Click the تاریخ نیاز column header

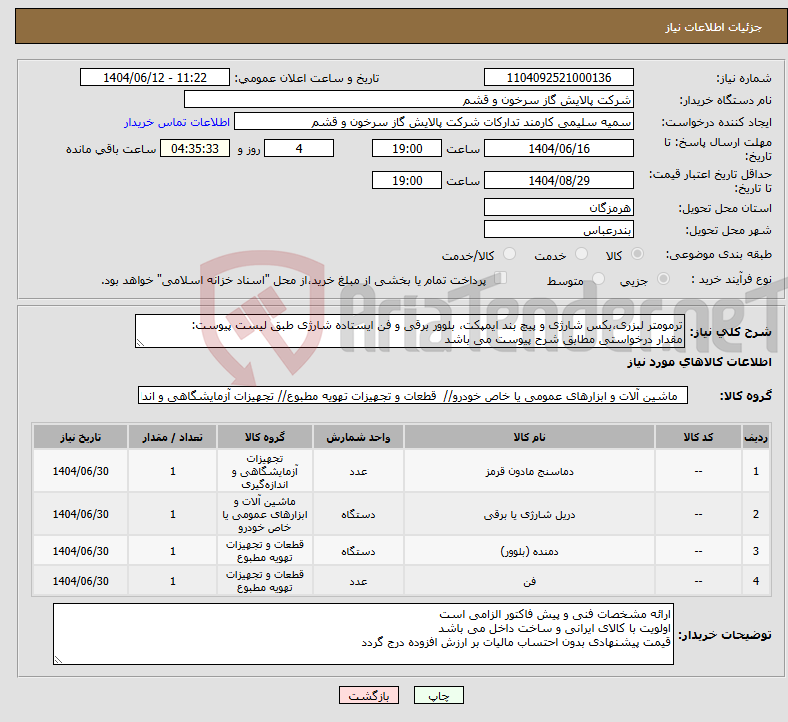80,437
